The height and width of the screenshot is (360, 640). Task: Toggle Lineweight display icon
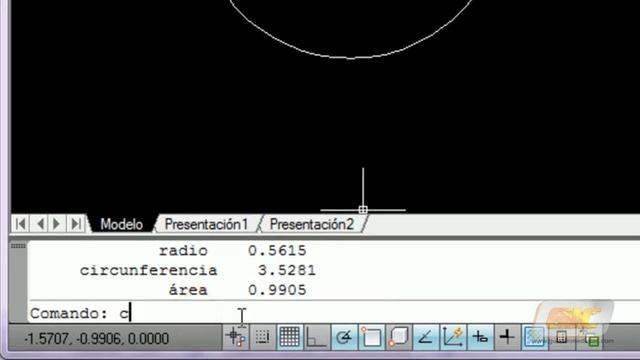click(507, 337)
